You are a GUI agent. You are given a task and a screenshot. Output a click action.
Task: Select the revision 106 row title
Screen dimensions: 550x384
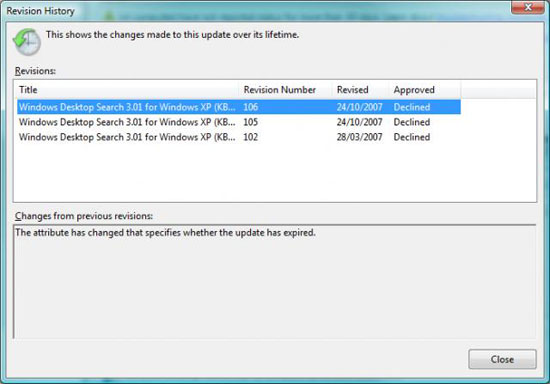click(127, 107)
